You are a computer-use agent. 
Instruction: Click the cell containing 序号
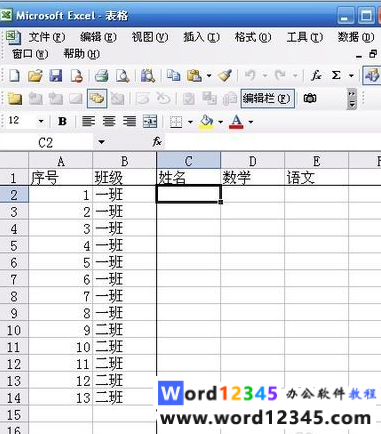tap(61, 177)
